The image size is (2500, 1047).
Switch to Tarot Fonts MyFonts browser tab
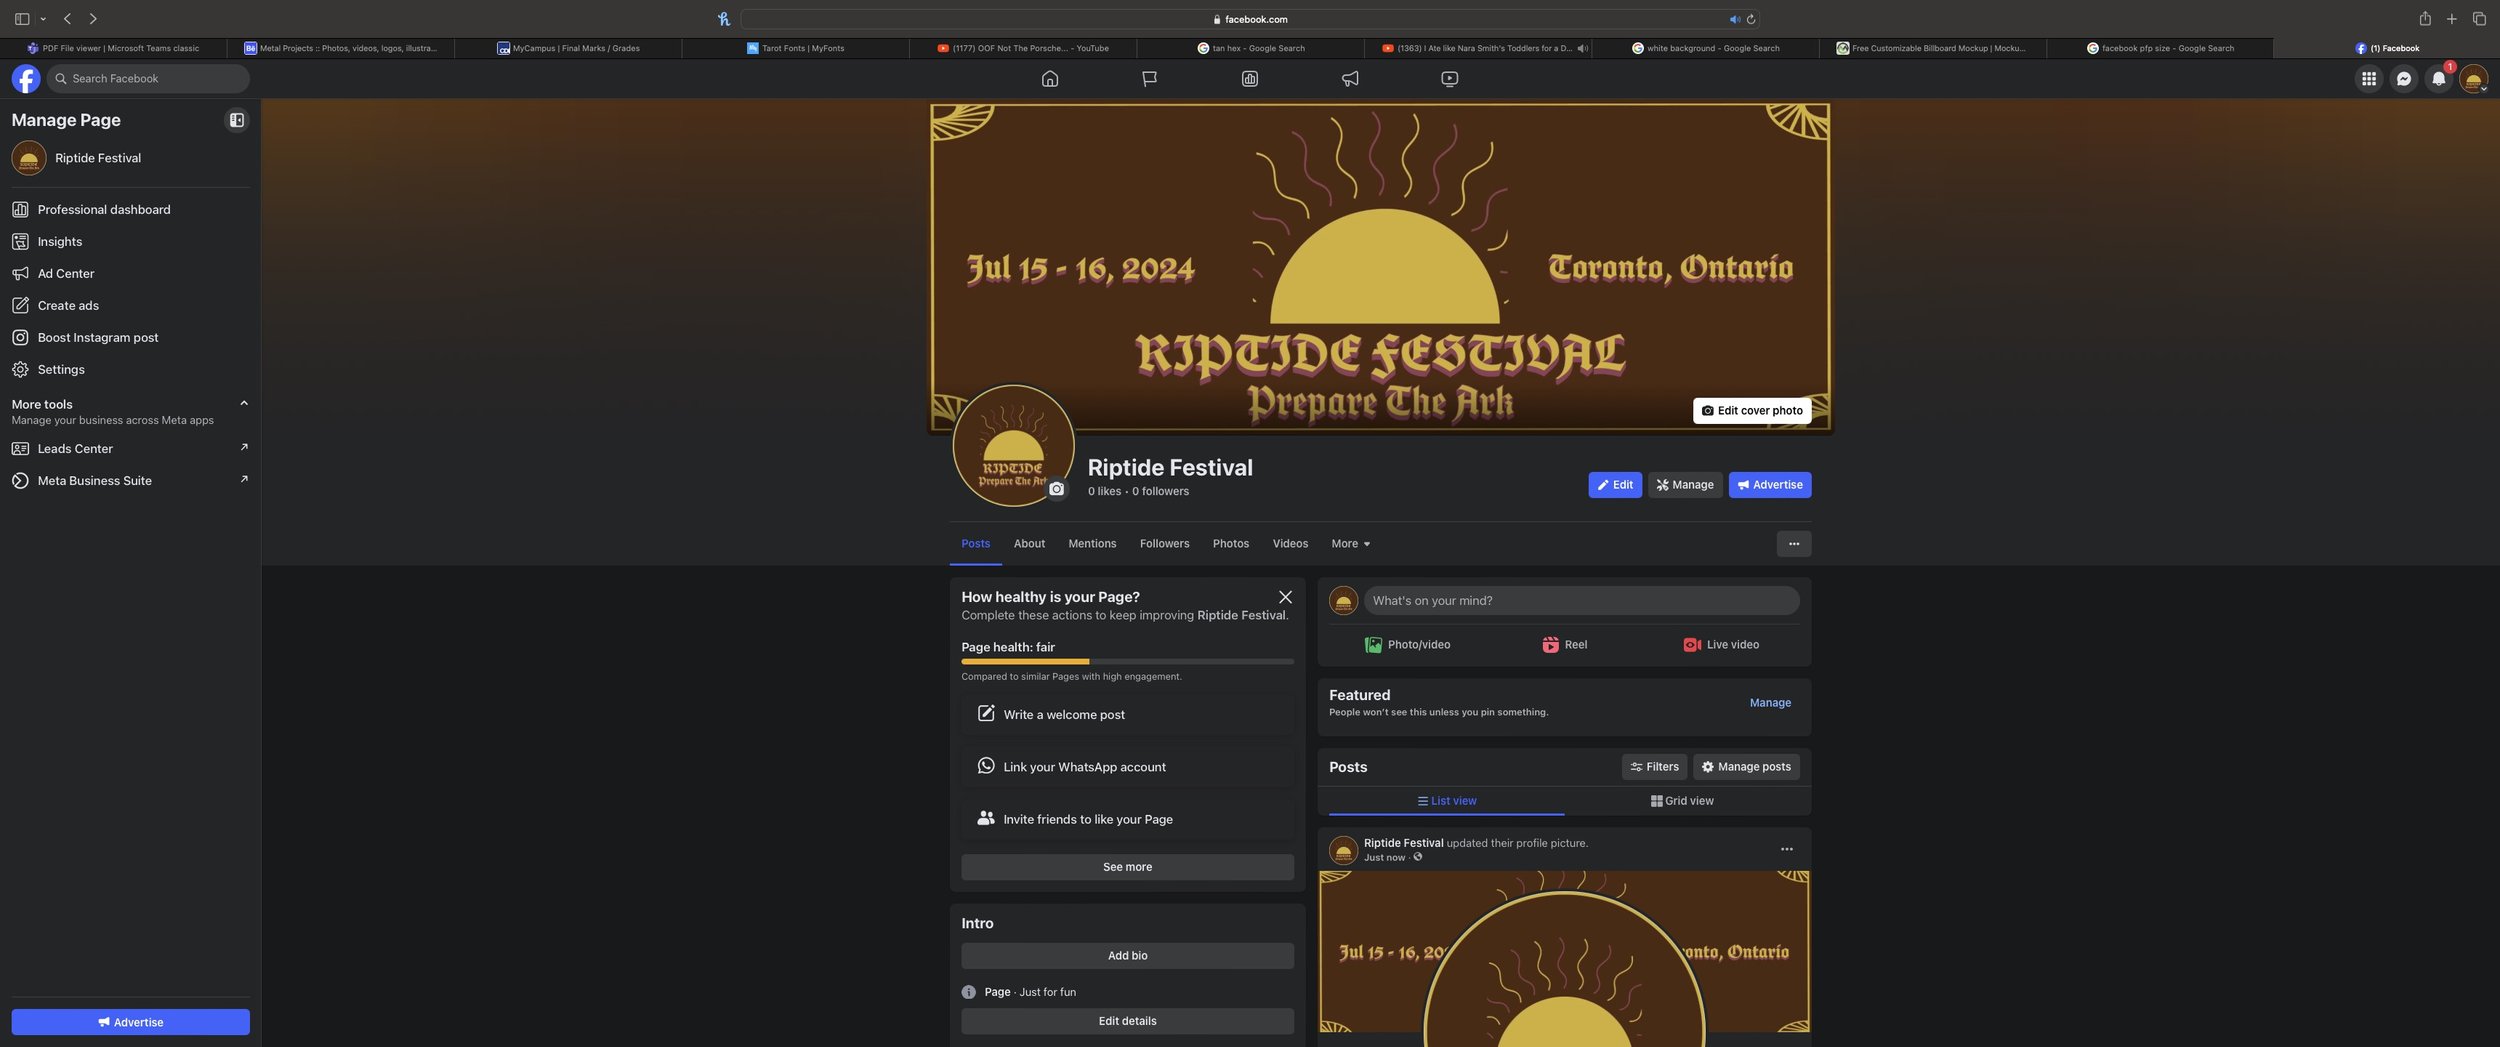(x=795, y=48)
